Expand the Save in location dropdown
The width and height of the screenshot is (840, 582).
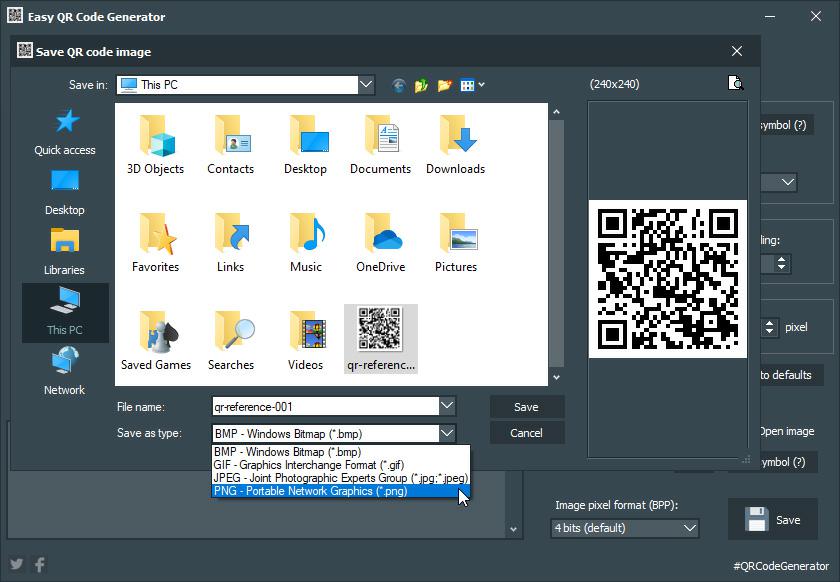366,85
